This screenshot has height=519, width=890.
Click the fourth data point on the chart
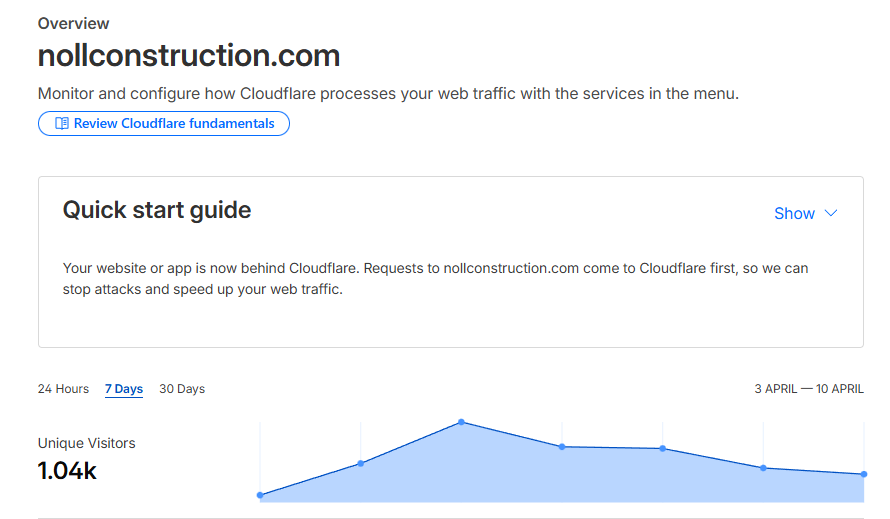(x=562, y=446)
